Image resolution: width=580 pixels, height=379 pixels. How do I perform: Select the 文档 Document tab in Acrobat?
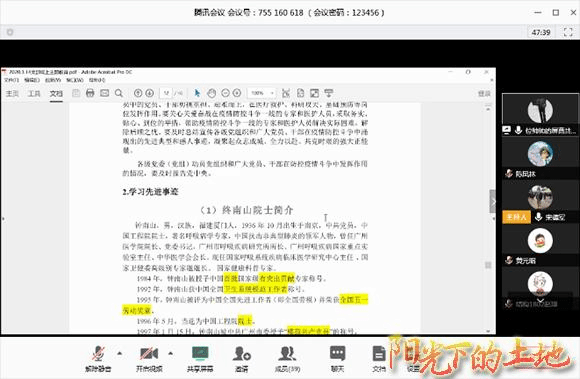56,94
